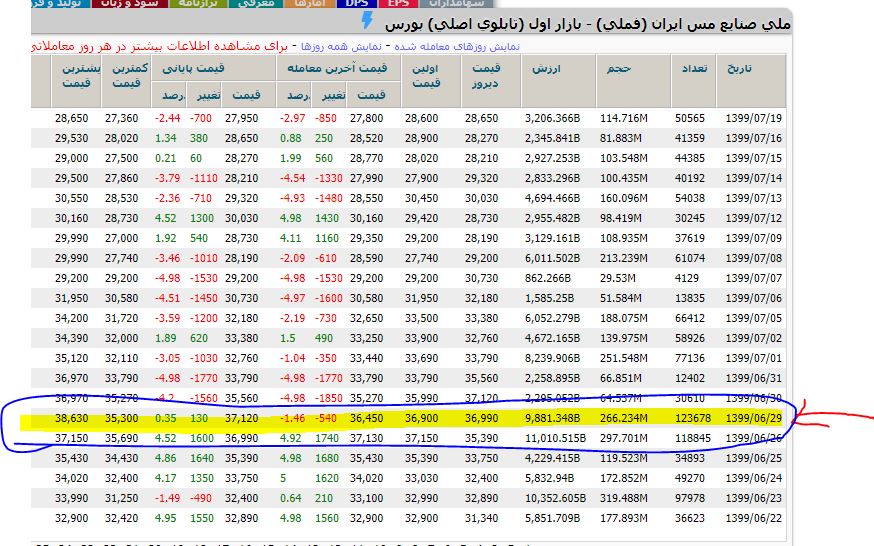Select the date cell 1399/07/08
Screen dimensions: 874x546
pyautogui.click(x=754, y=259)
